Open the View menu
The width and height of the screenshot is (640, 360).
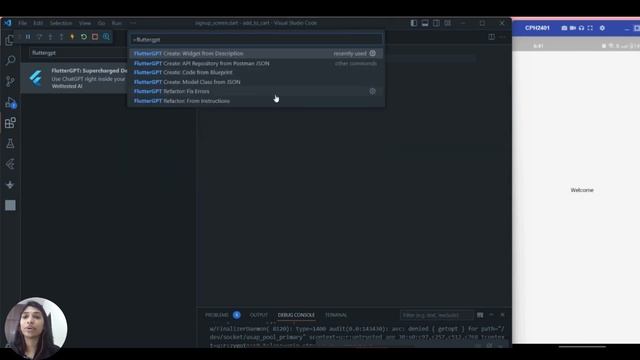[x=85, y=23]
